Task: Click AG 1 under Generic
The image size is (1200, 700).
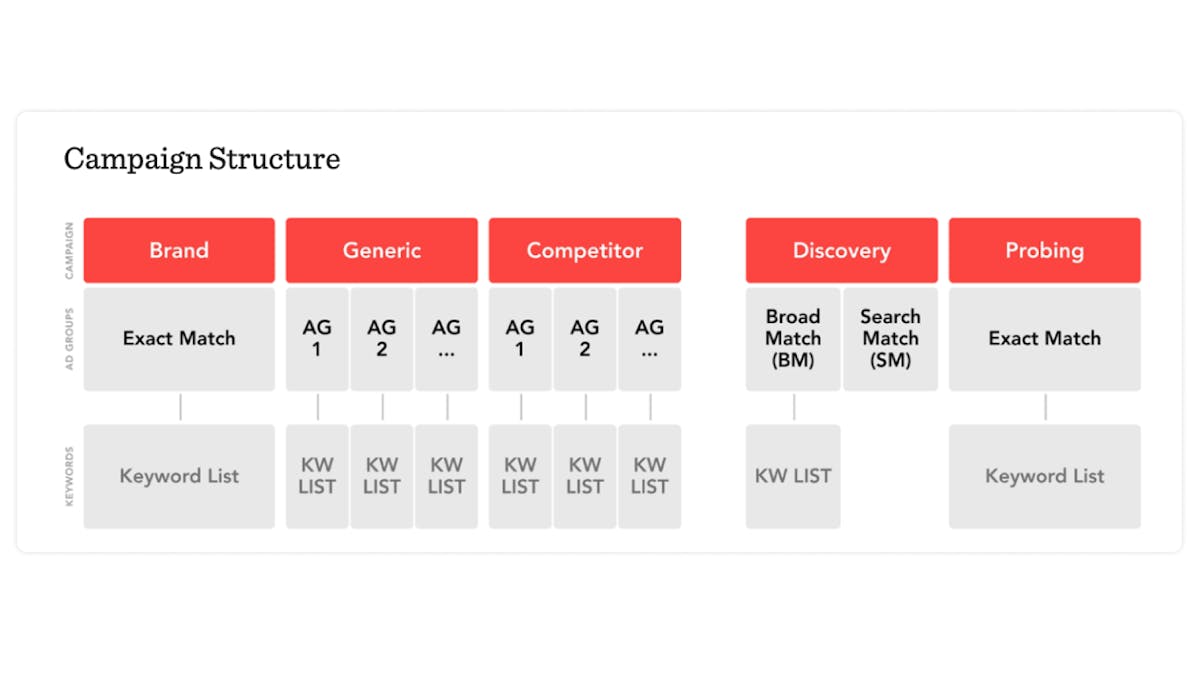Action: (x=317, y=339)
